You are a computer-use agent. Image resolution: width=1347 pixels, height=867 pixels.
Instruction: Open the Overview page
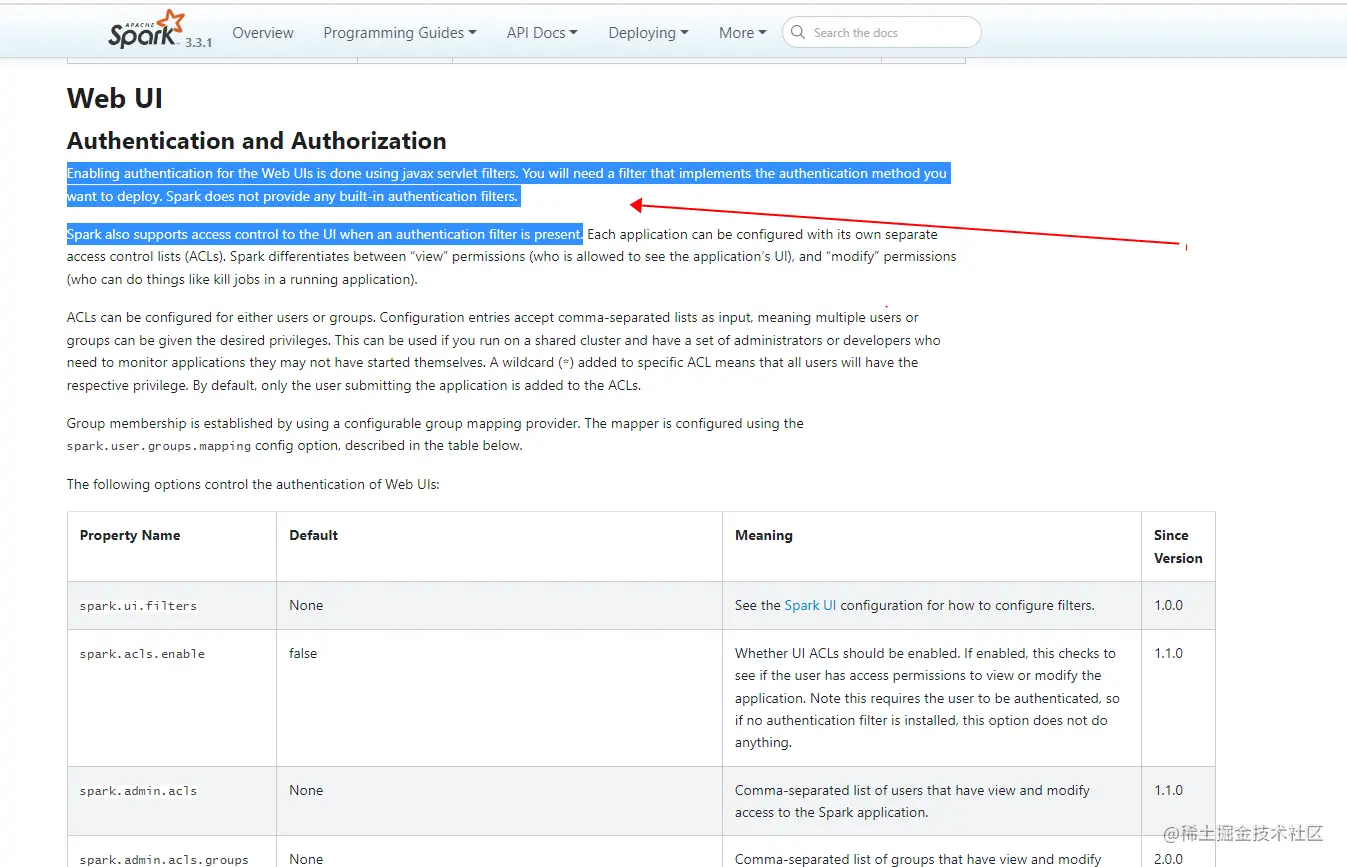[x=263, y=32]
